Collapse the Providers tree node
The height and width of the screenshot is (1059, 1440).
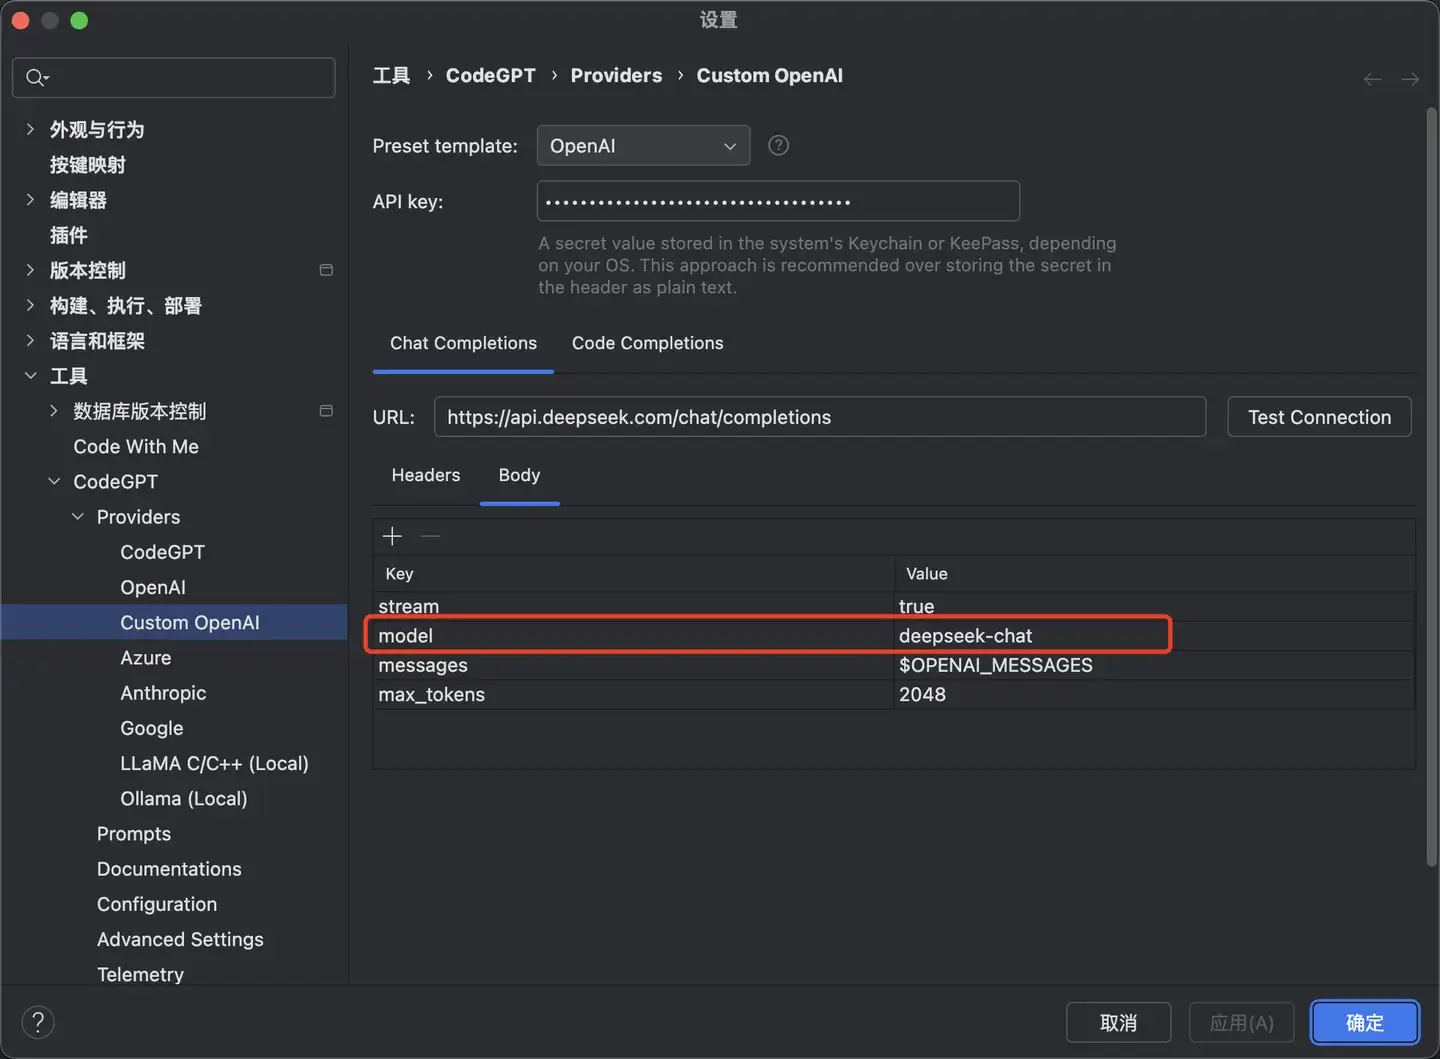(78, 517)
